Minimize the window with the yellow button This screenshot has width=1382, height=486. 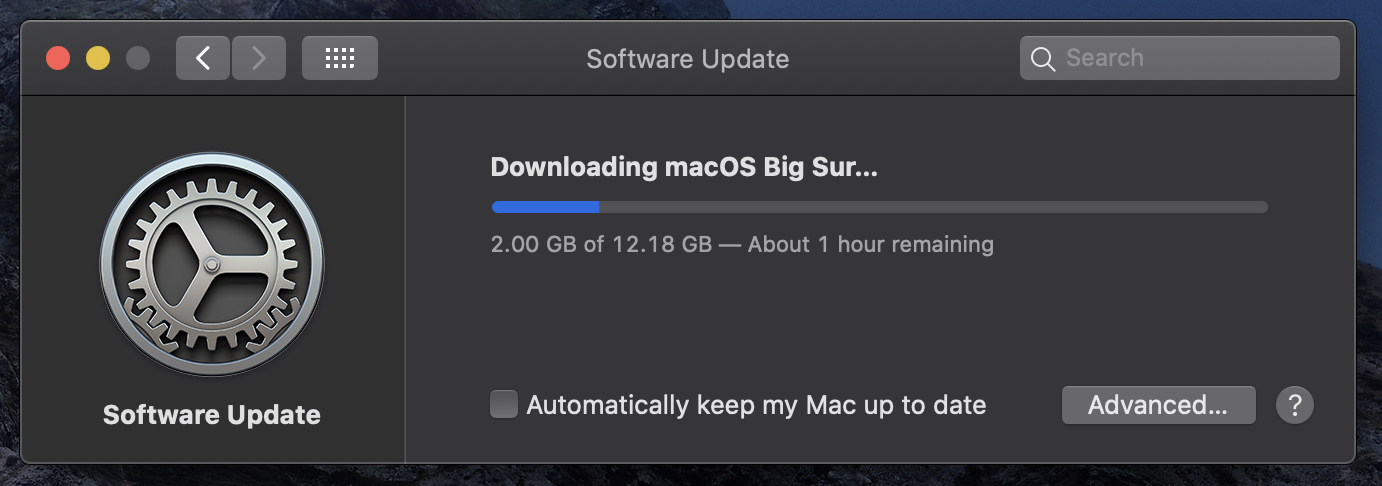tap(98, 58)
